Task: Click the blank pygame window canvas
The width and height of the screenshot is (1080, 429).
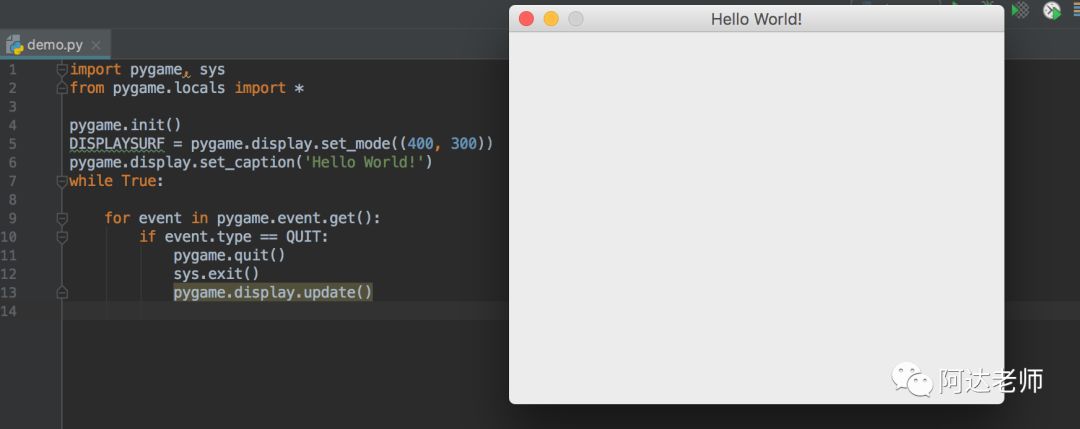Action: click(x=756, y=218)
